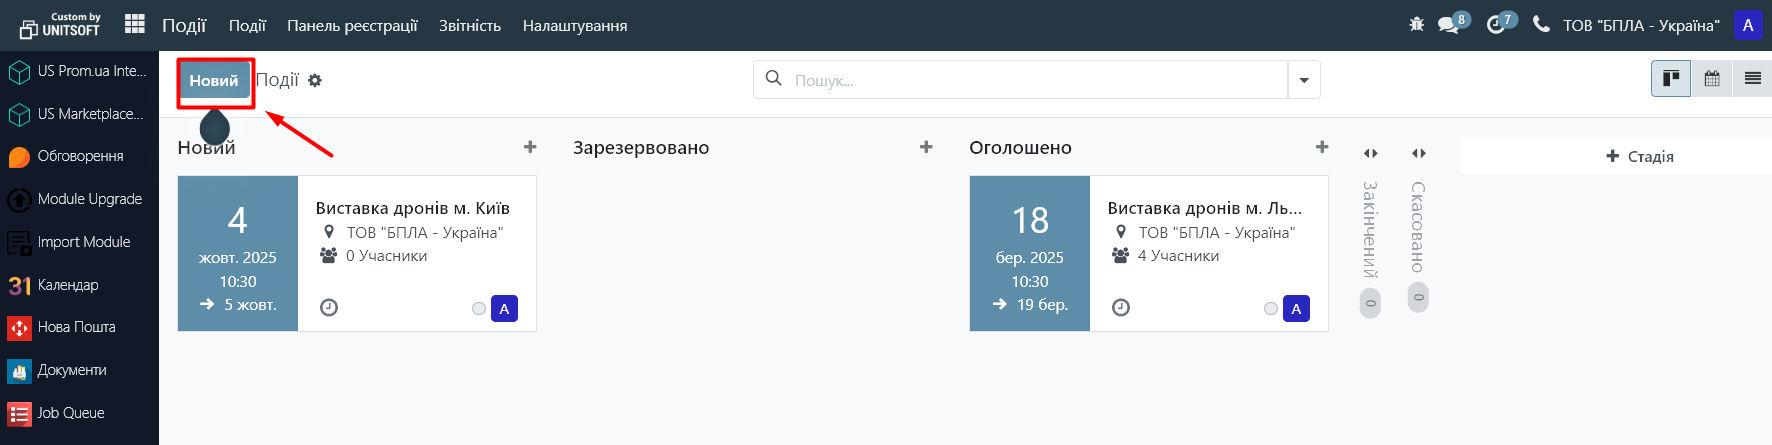Open the activities clock icon in top bar

point(1497,25)
